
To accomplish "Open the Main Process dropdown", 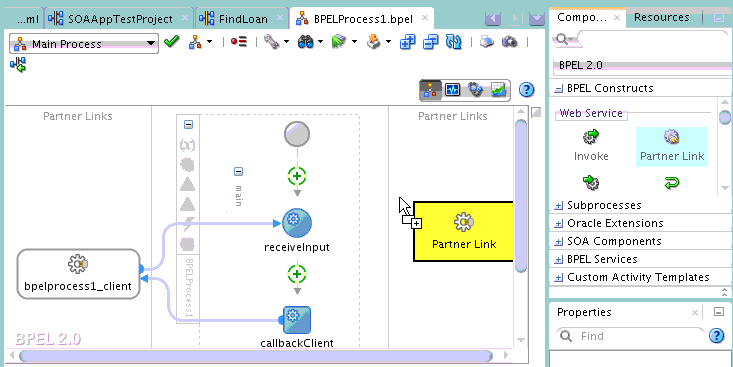I will click(84, 44).
